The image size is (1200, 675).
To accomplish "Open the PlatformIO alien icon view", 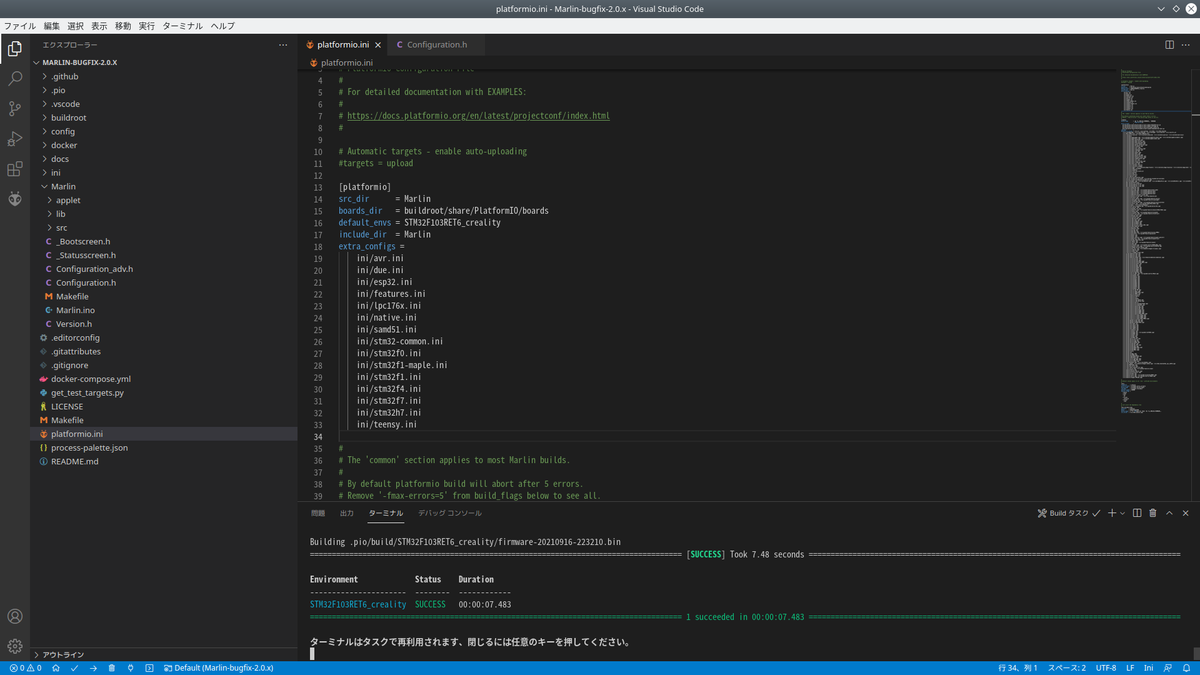I will click(15, 199).
